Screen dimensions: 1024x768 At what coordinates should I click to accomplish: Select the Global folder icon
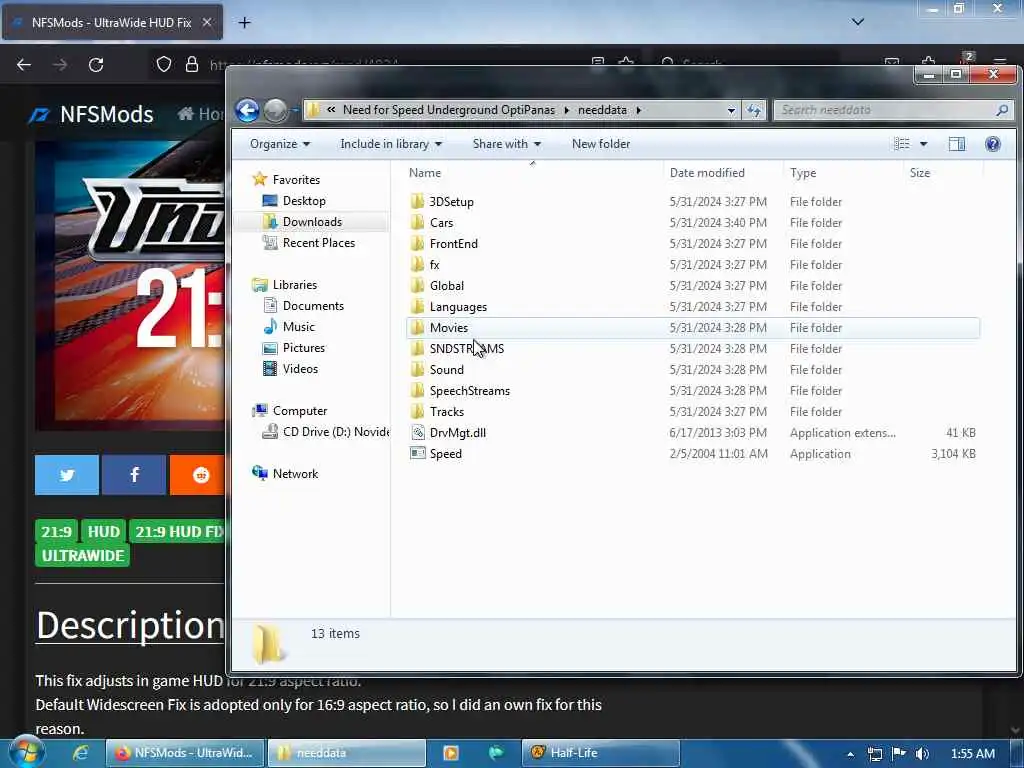coord(417,285)
